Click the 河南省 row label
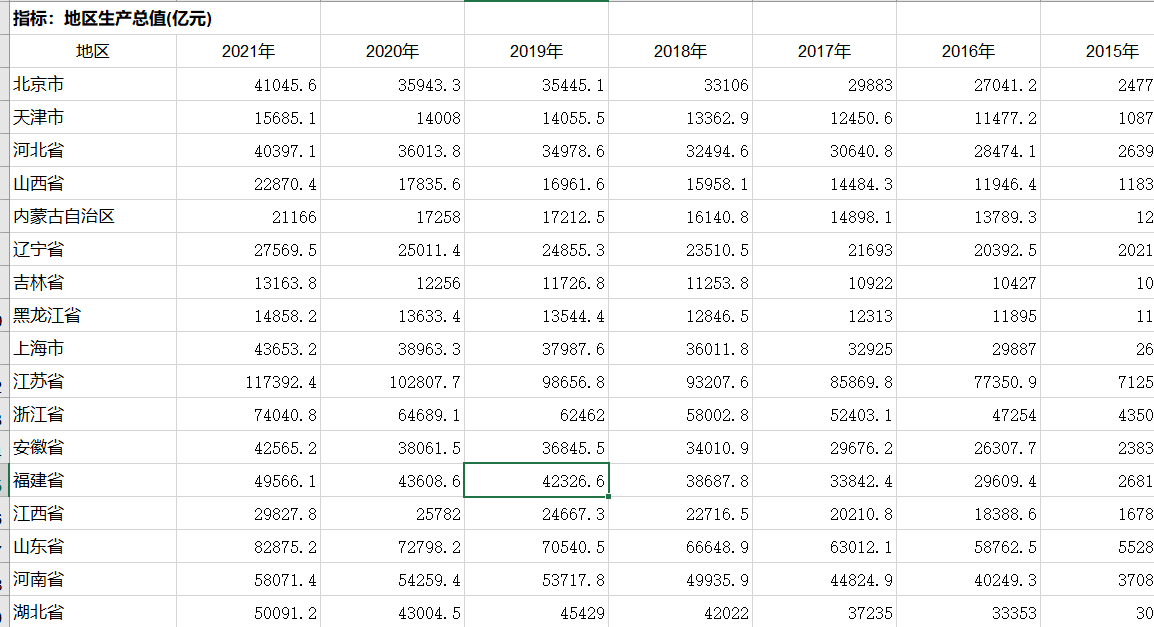1154x627 pixels. (93, 580)
